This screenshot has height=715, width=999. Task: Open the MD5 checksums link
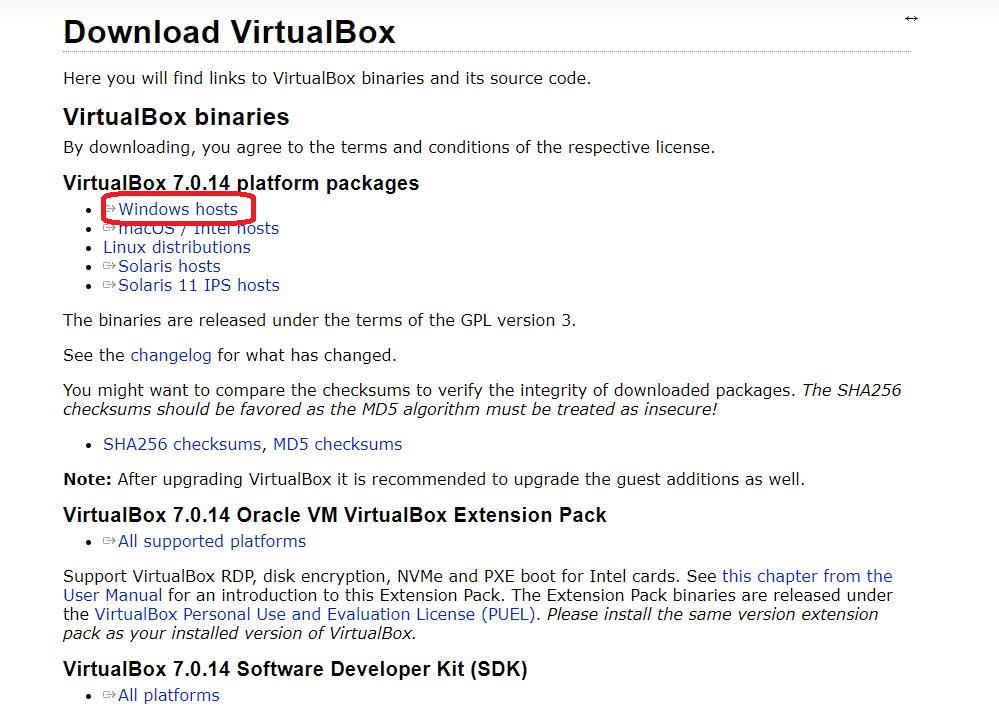click(338, 444)
